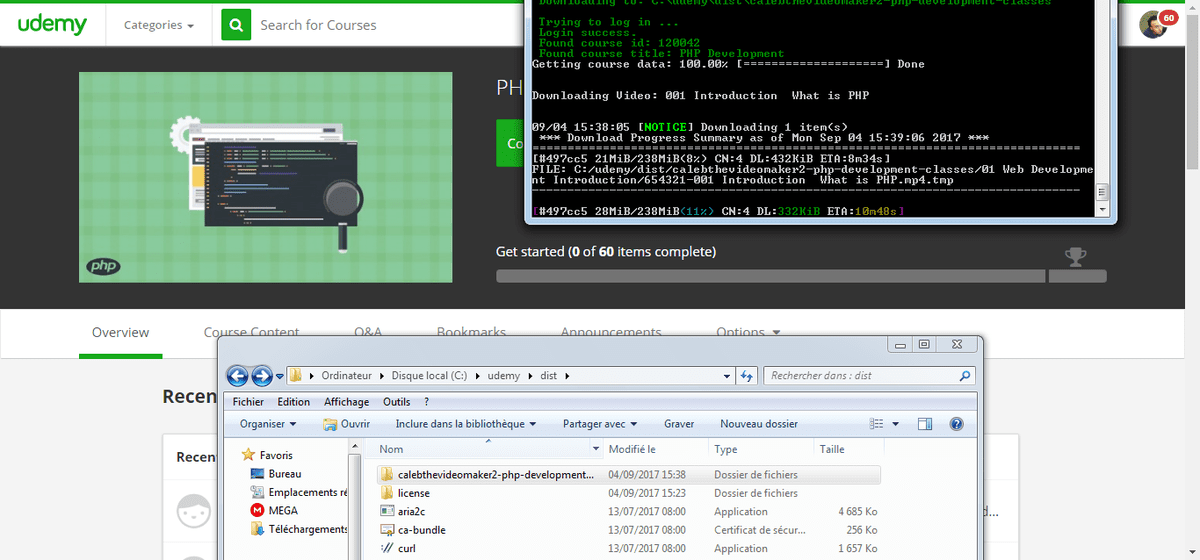The height and width of the screenshot is (560, 1200).
Task: Click the view layout icon in Explorer's toolbar
Action: [x=877, y=424]
